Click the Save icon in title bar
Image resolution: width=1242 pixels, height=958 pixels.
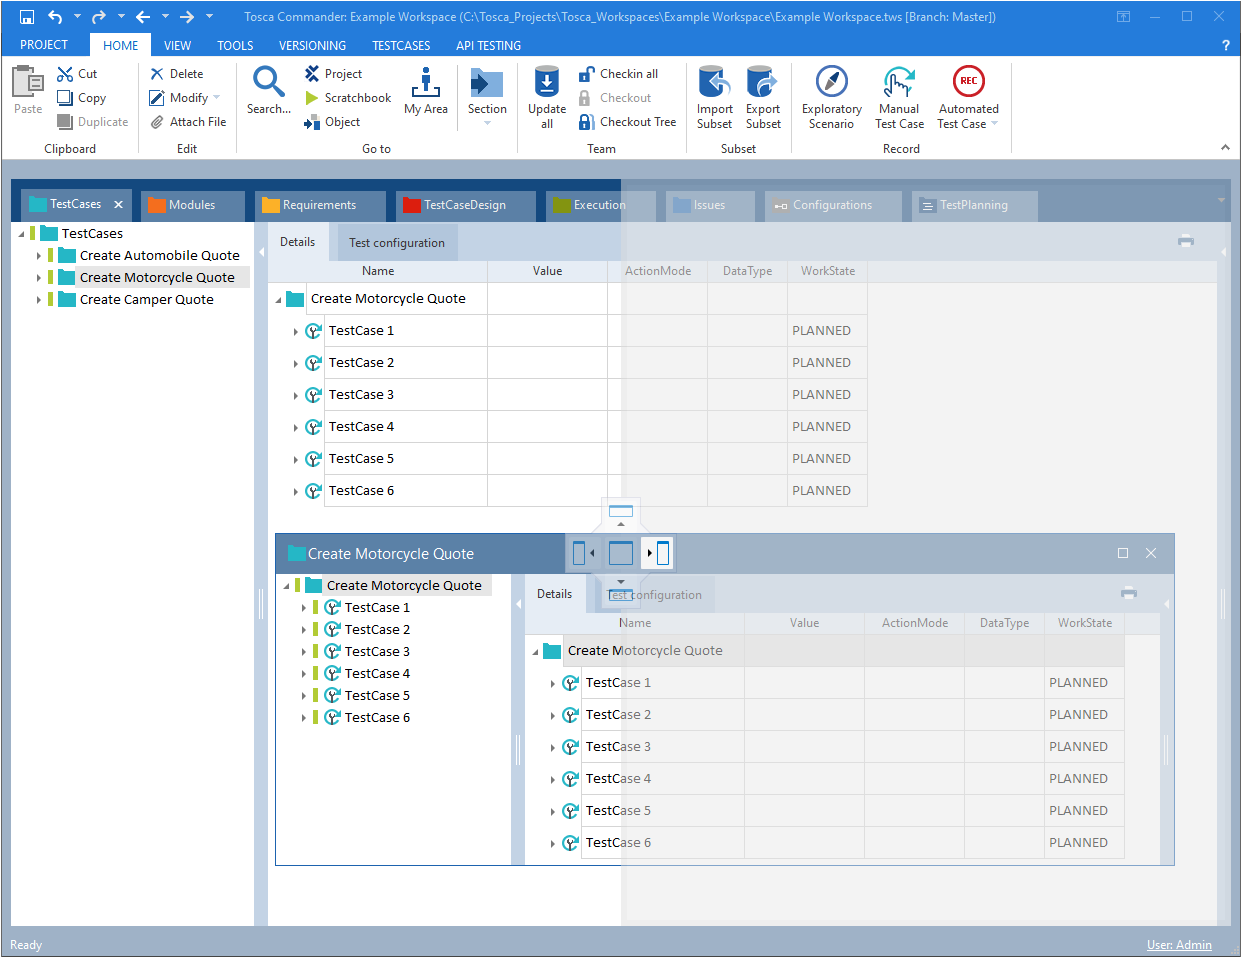pos(27,17)
